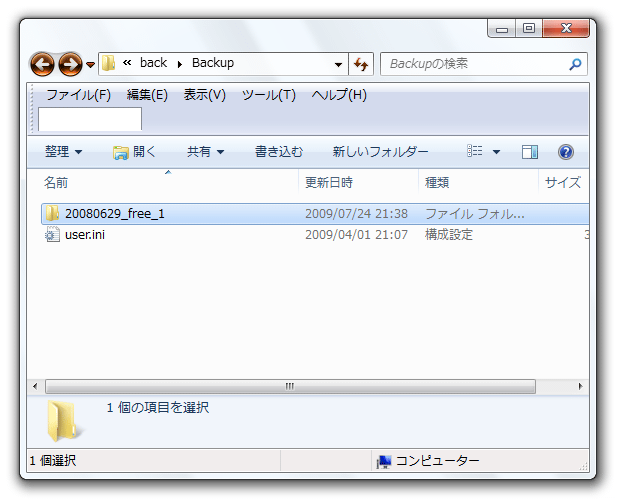Click date 2009/04/01 21:07
Viewport: 618px width, 502px height.
(356, 235)
